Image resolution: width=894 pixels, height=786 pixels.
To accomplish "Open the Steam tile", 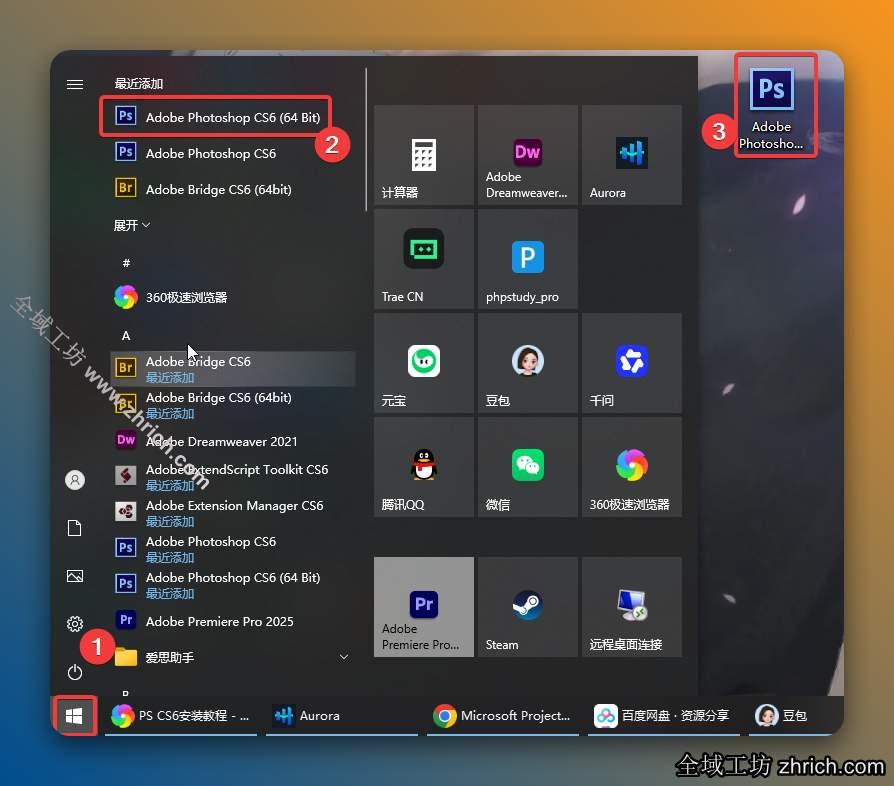I will (527, 606).
